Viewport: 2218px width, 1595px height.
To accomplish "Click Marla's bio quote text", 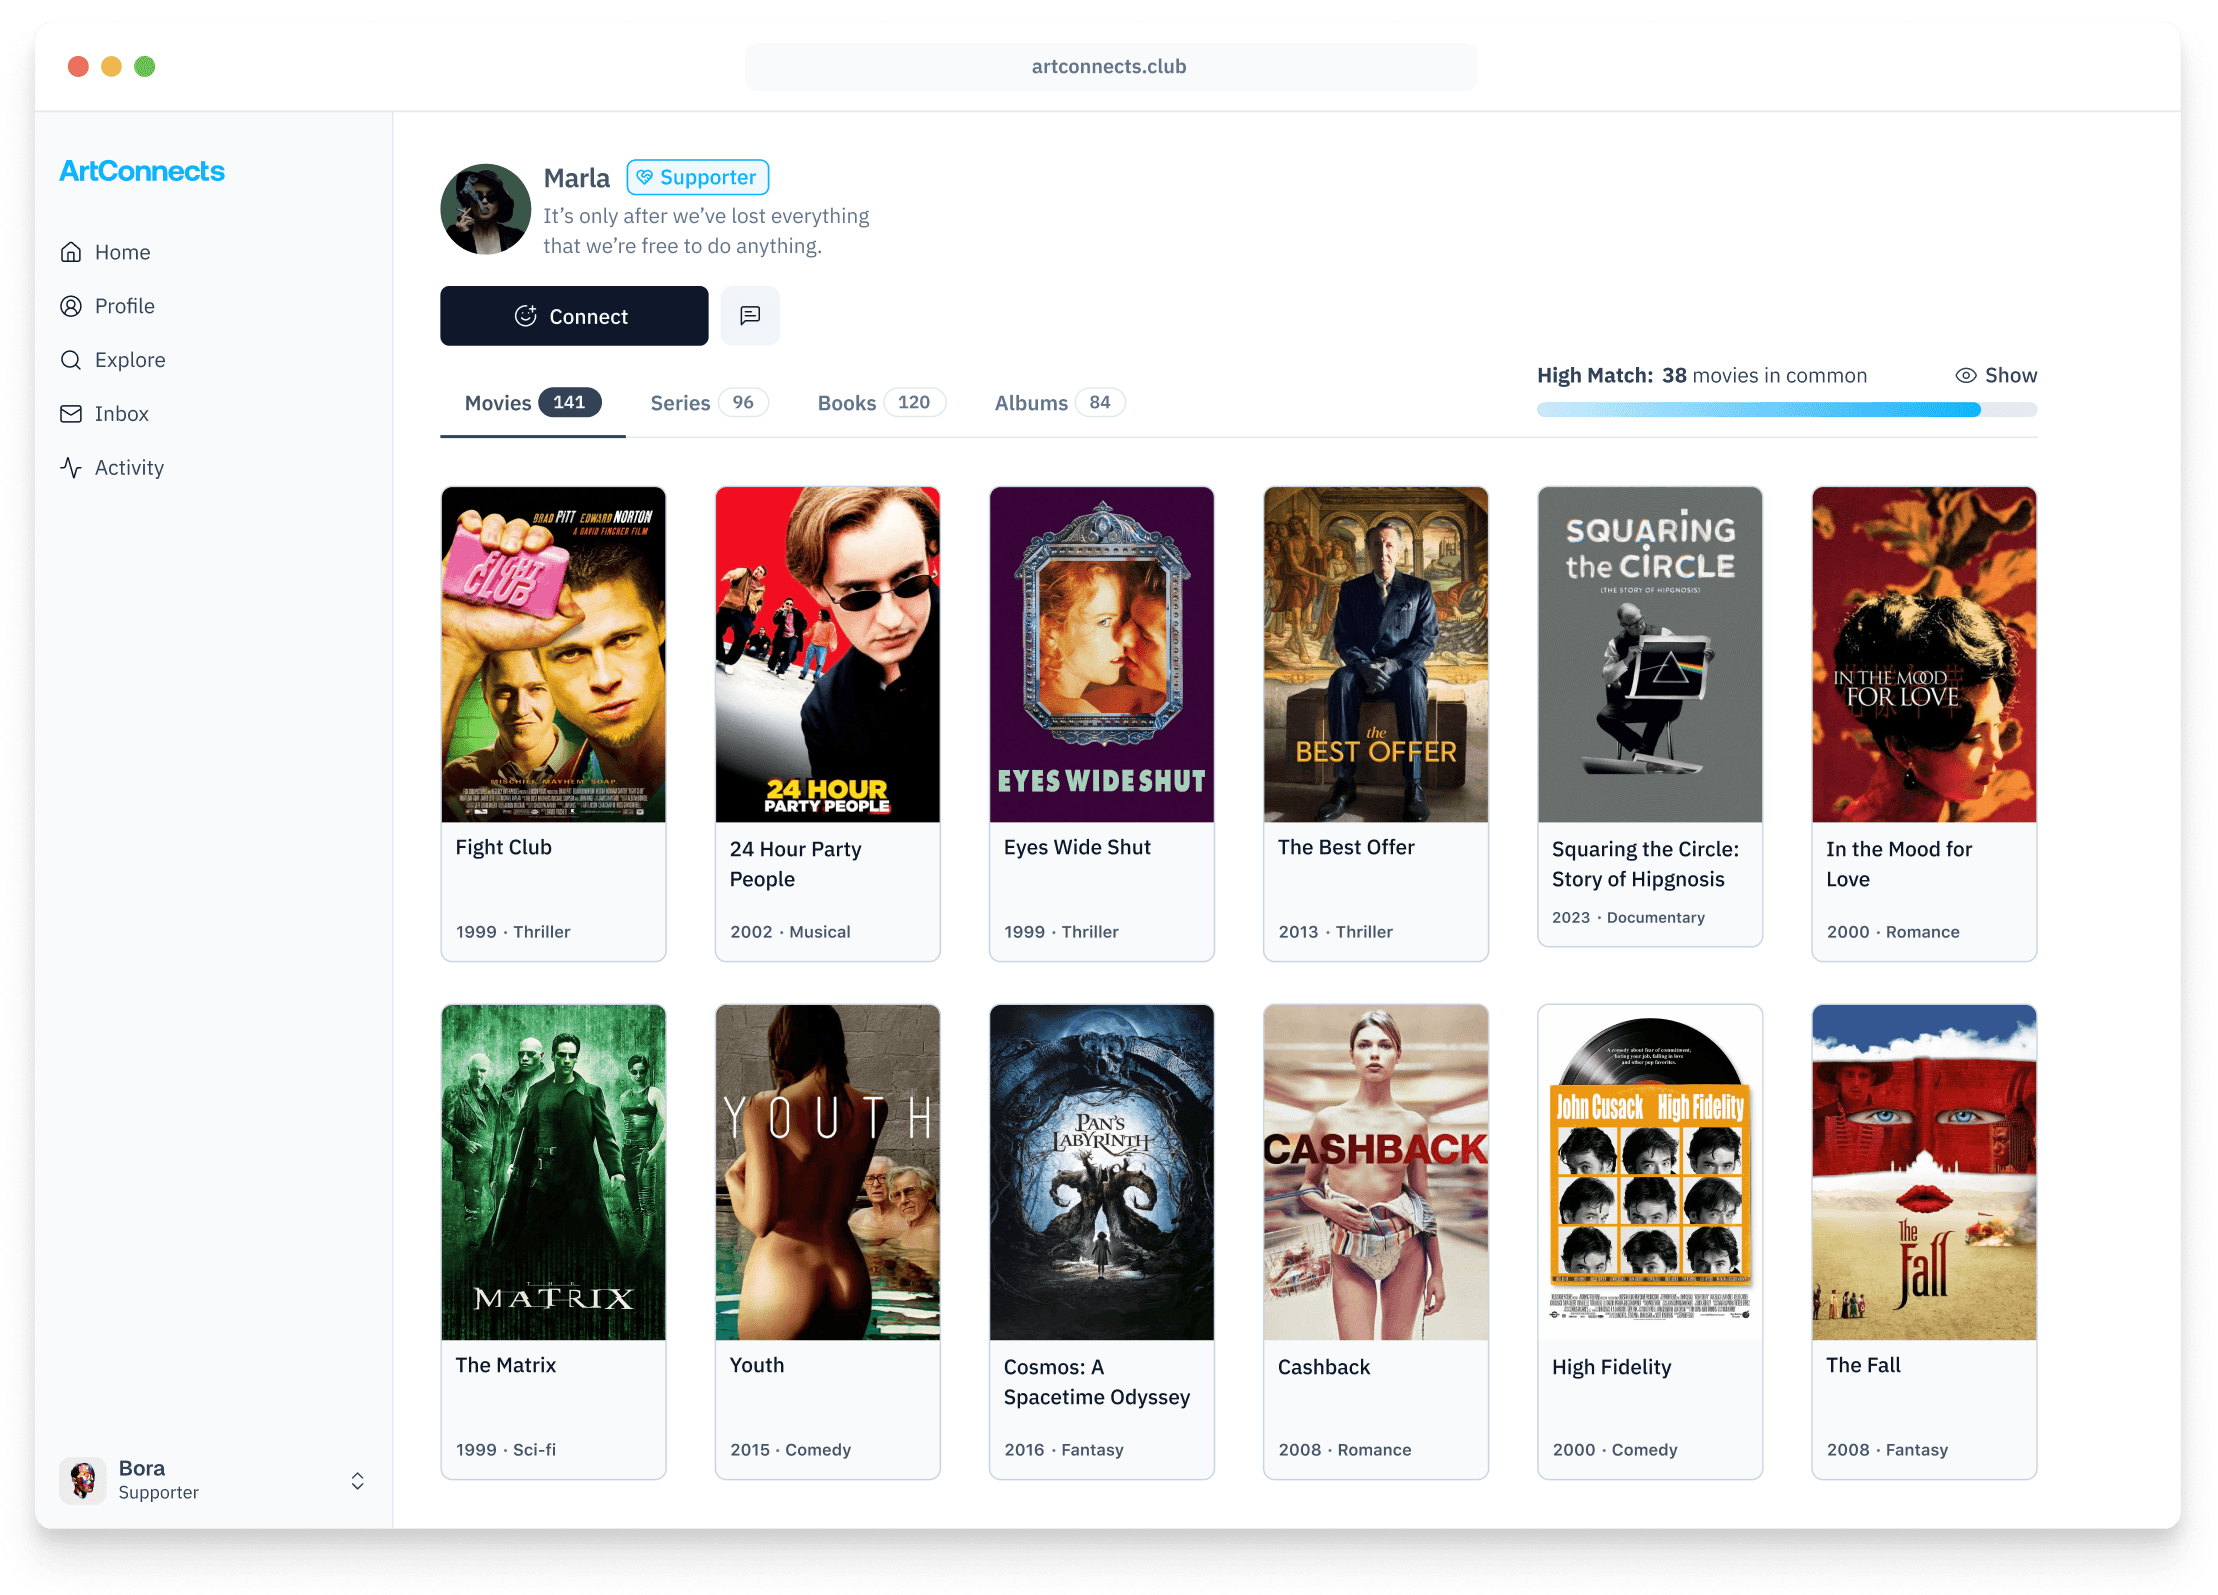I will (706, 231).
